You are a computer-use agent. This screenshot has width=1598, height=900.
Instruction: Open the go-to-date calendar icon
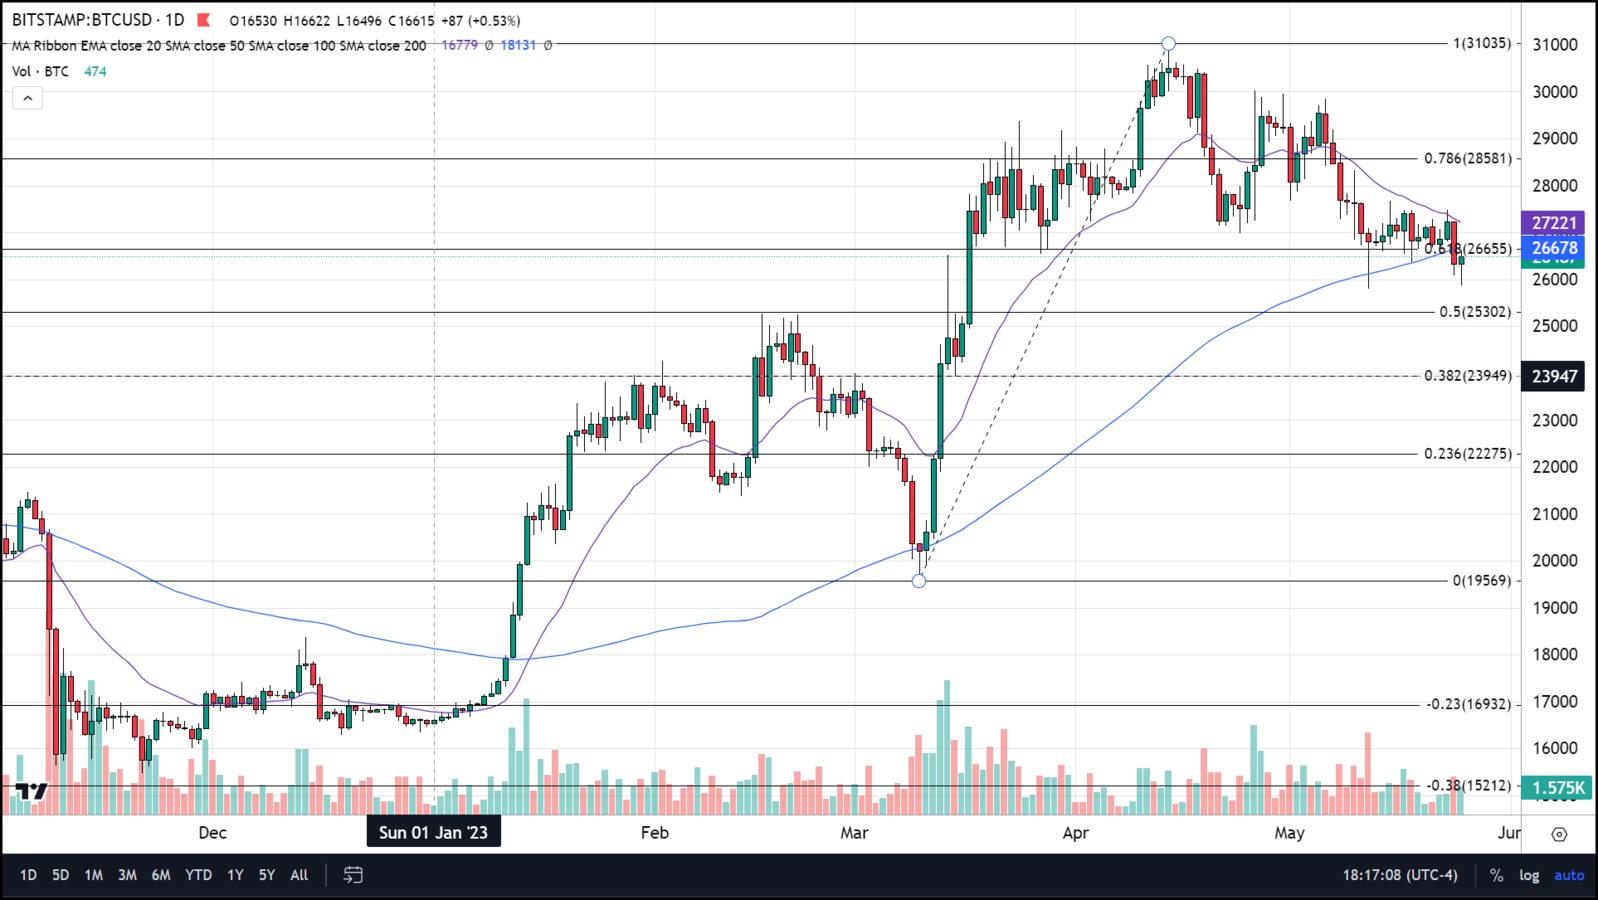click(353, 875)
